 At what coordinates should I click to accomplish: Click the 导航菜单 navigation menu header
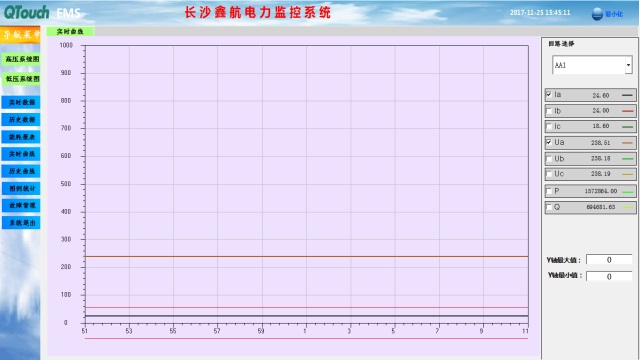(x=20, y=35)
